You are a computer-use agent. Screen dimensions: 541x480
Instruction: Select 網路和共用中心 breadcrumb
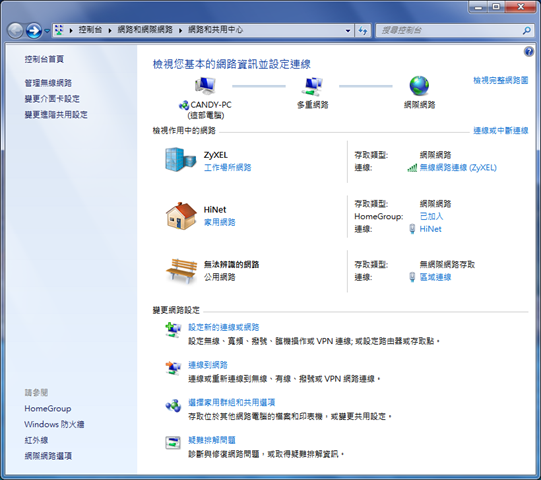(215, 30)
